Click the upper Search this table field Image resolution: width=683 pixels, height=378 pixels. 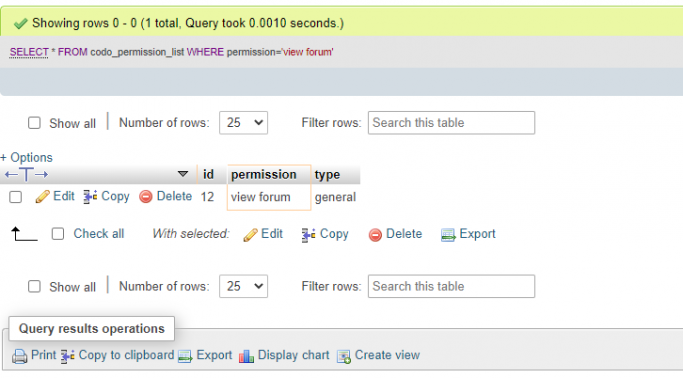click(x=451, y=123)
